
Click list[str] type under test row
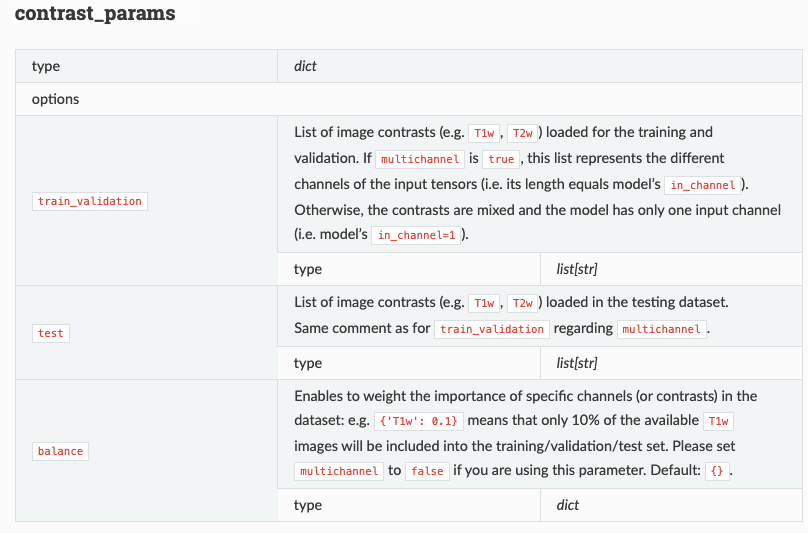[576, 363]
